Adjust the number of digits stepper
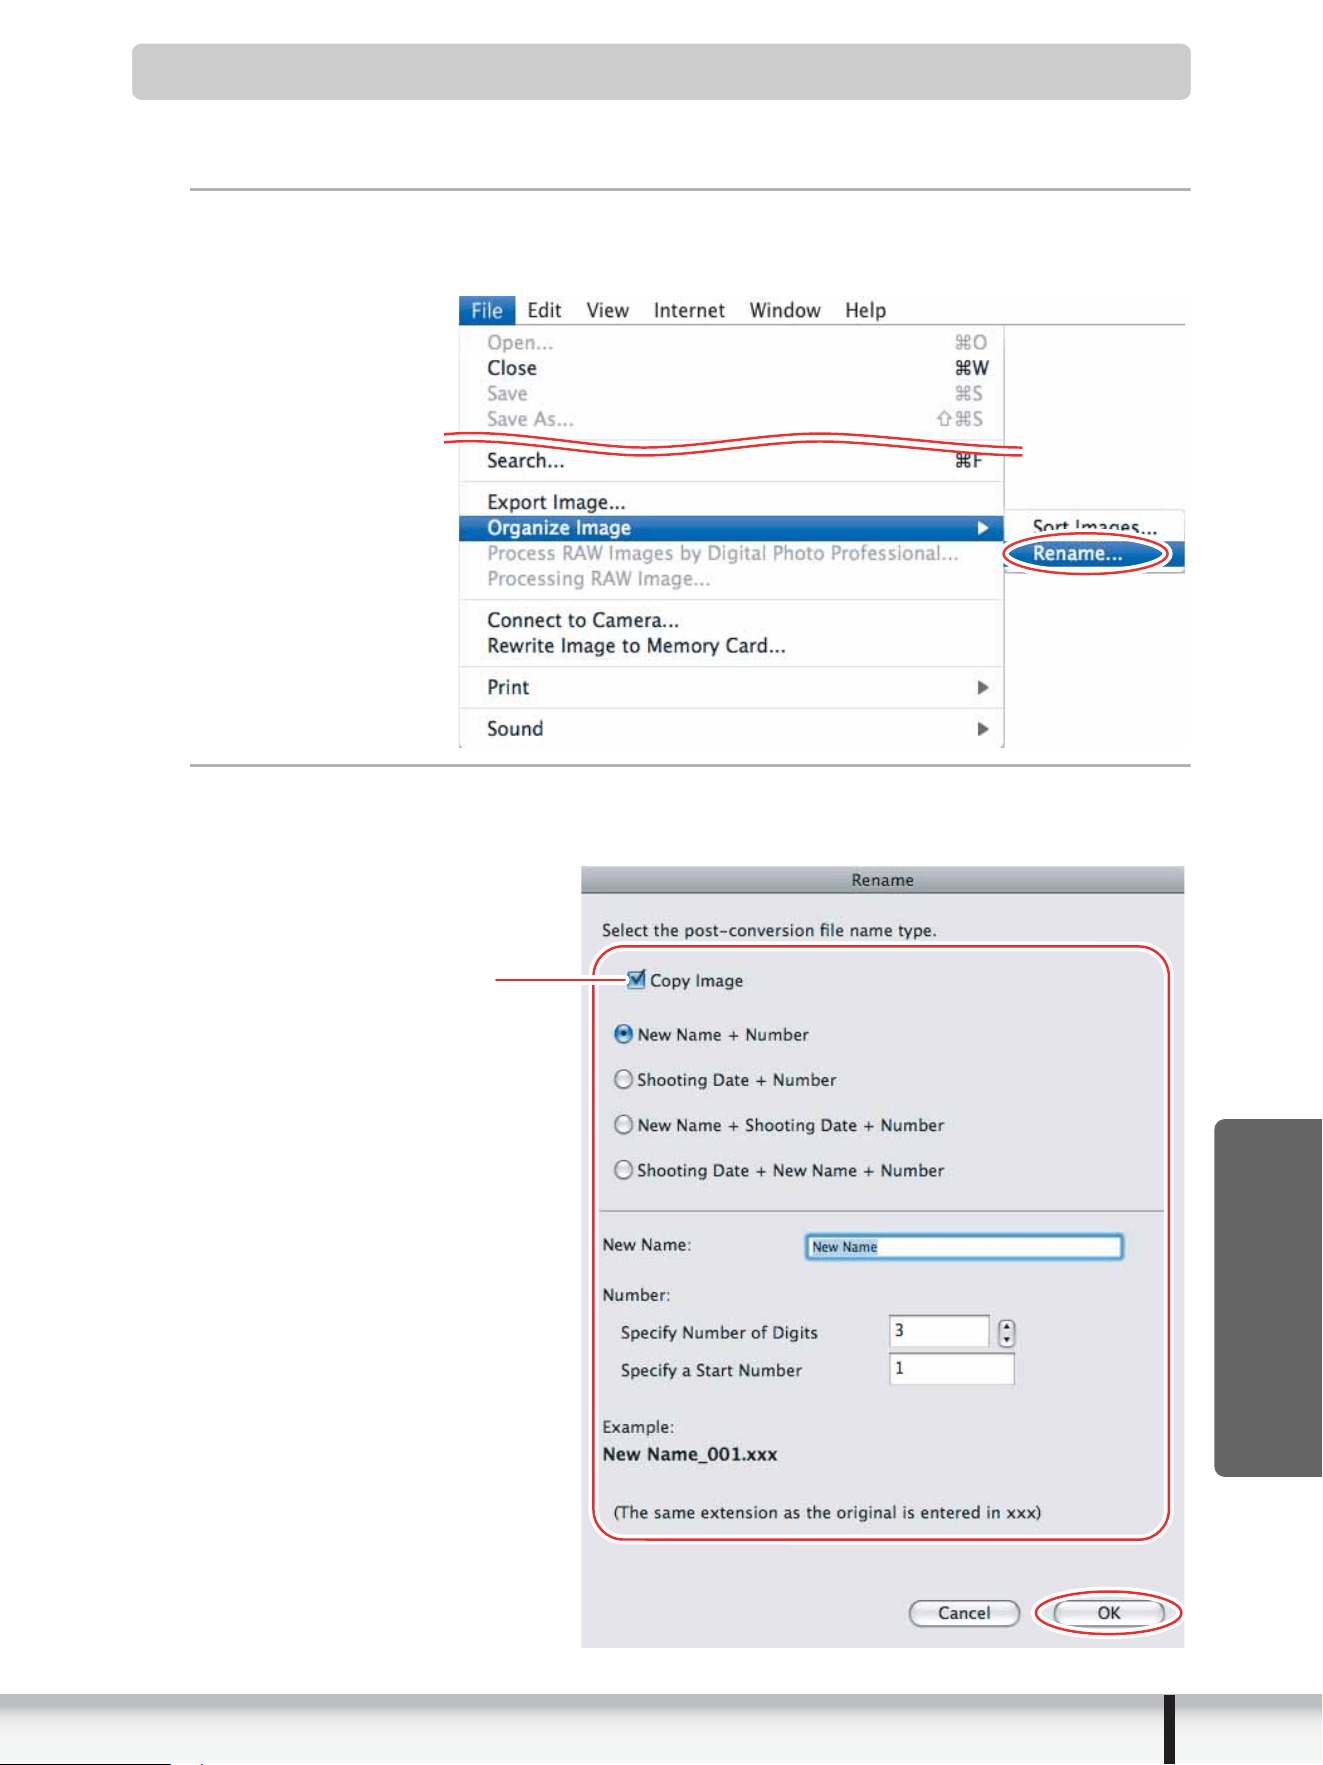Viewport: 1323px width, 1765px height. 1006,1333
